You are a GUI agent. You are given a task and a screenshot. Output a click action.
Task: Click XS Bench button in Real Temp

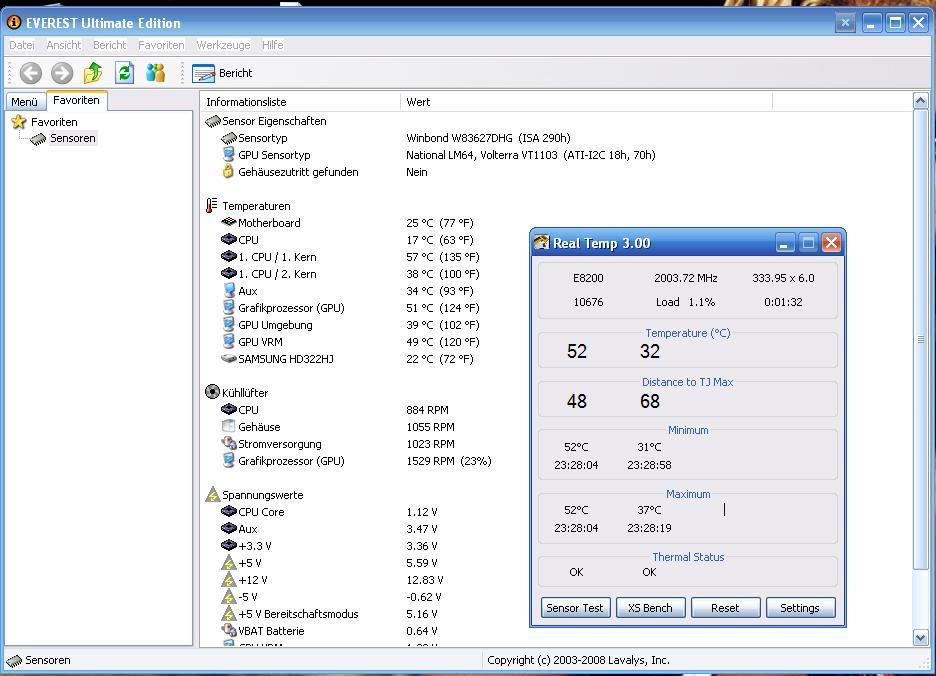[x=650, y=608]
